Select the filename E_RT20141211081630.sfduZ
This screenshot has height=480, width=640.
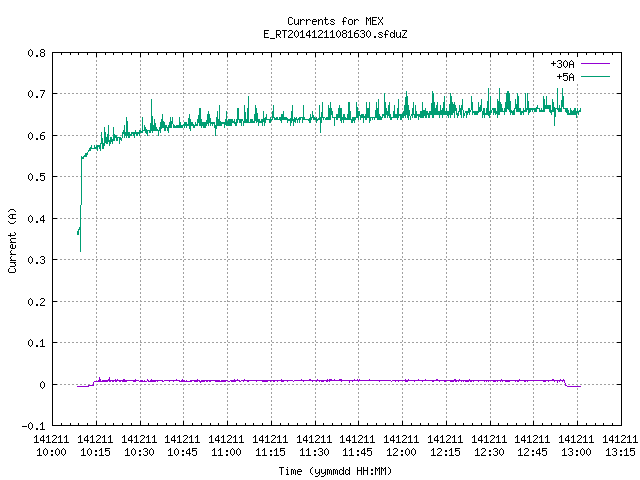point(335,34)
